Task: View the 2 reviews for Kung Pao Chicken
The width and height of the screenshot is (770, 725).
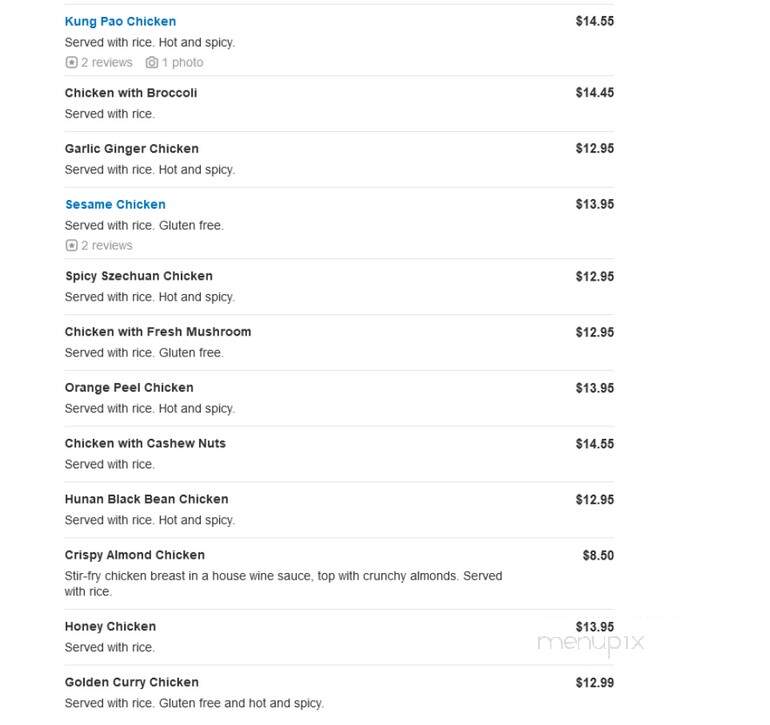Action: 107,62
